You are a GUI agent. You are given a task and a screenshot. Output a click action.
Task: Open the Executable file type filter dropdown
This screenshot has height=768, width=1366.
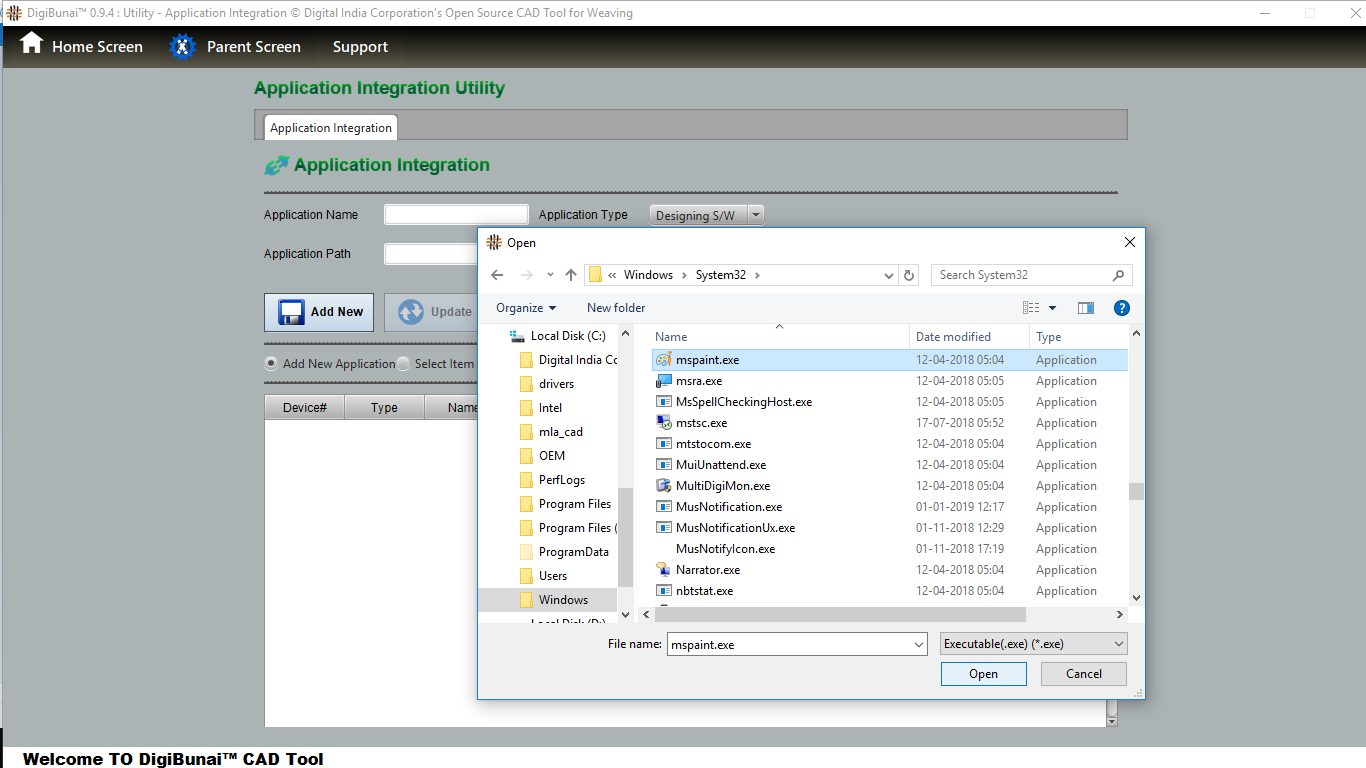[x=1034, y=644]
